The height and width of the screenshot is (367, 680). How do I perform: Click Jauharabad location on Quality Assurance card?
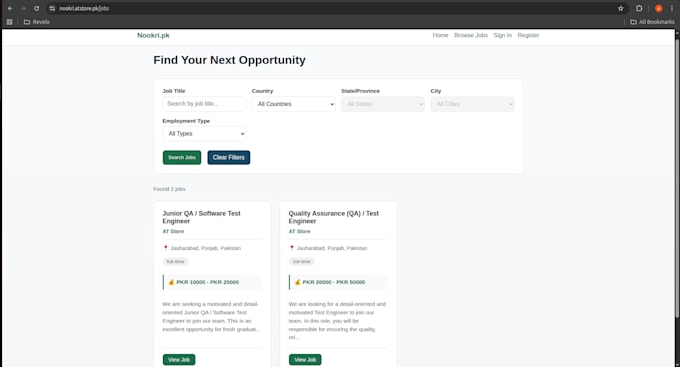(331, 248)
